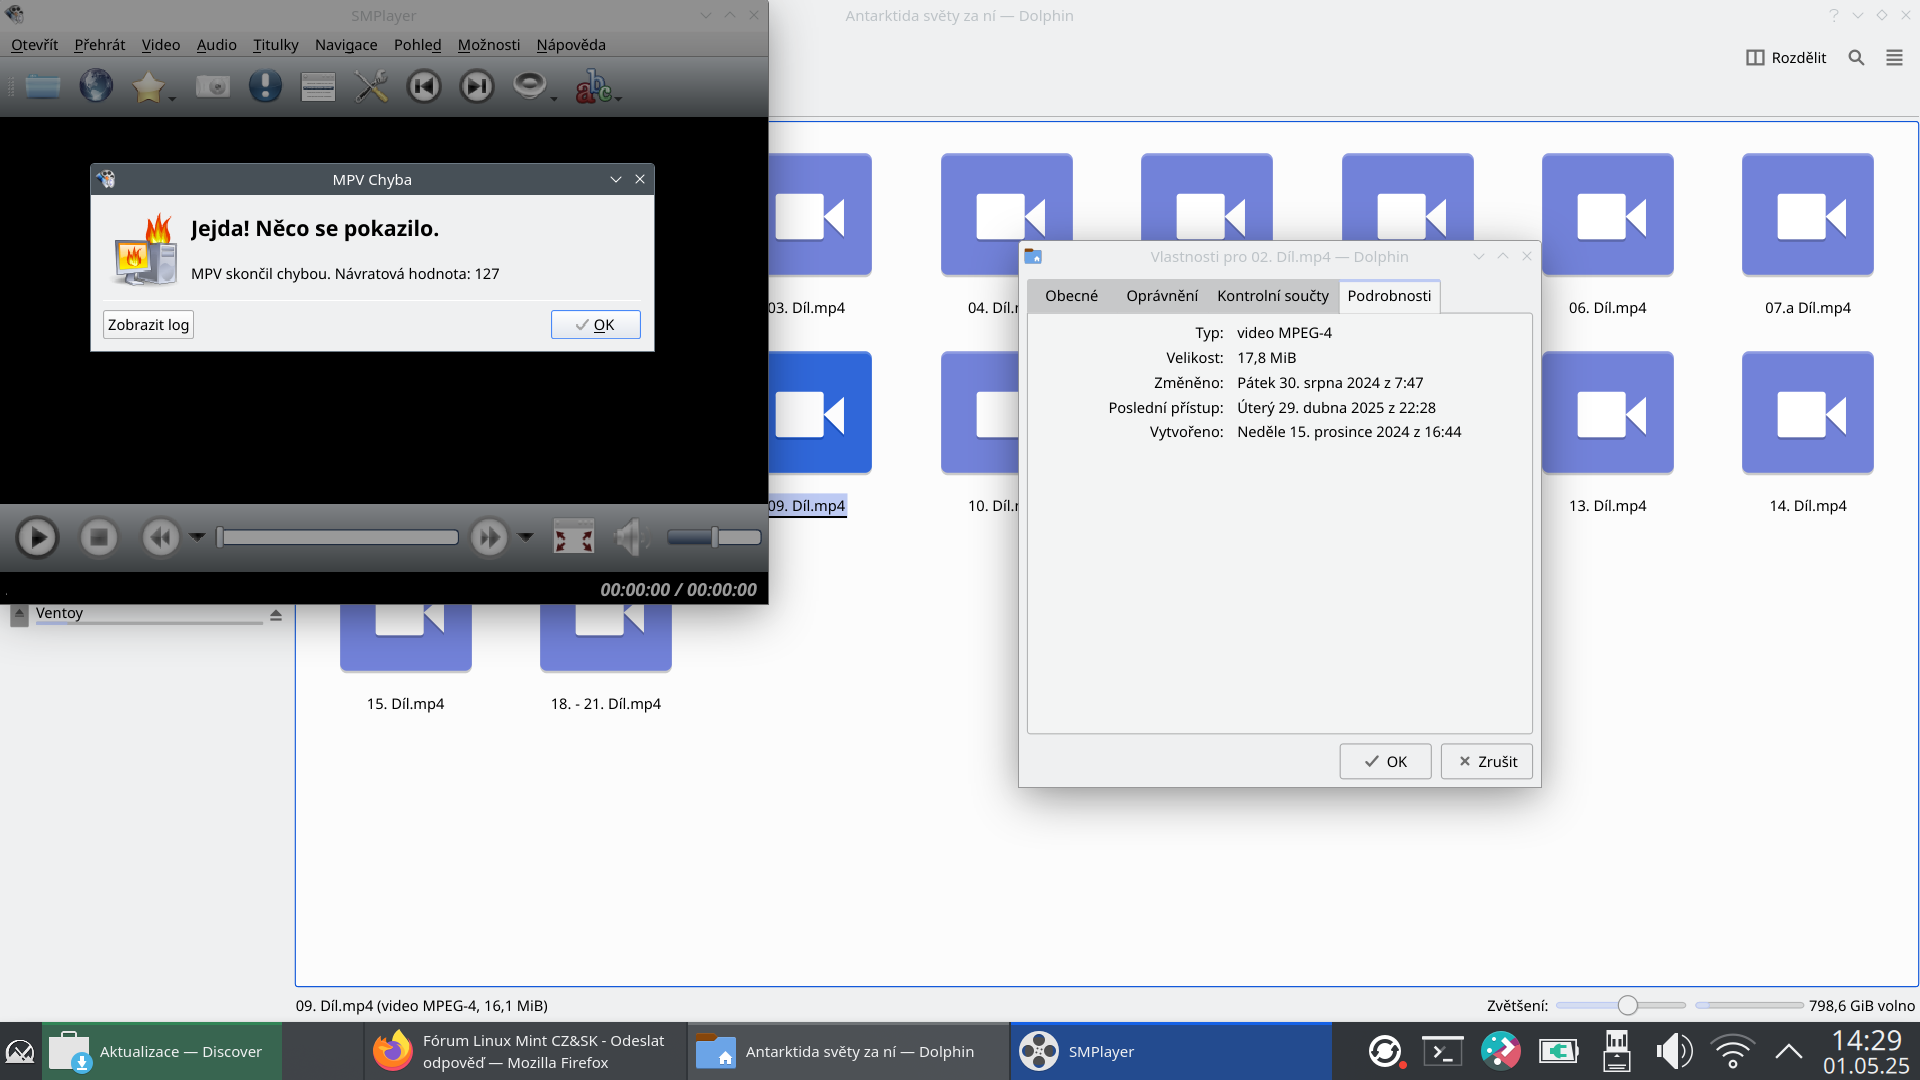Viewport: 1920px width, 1080px height.
Task: Expand the favorites star dropdown arrow
Action: [x=172, y=98]
